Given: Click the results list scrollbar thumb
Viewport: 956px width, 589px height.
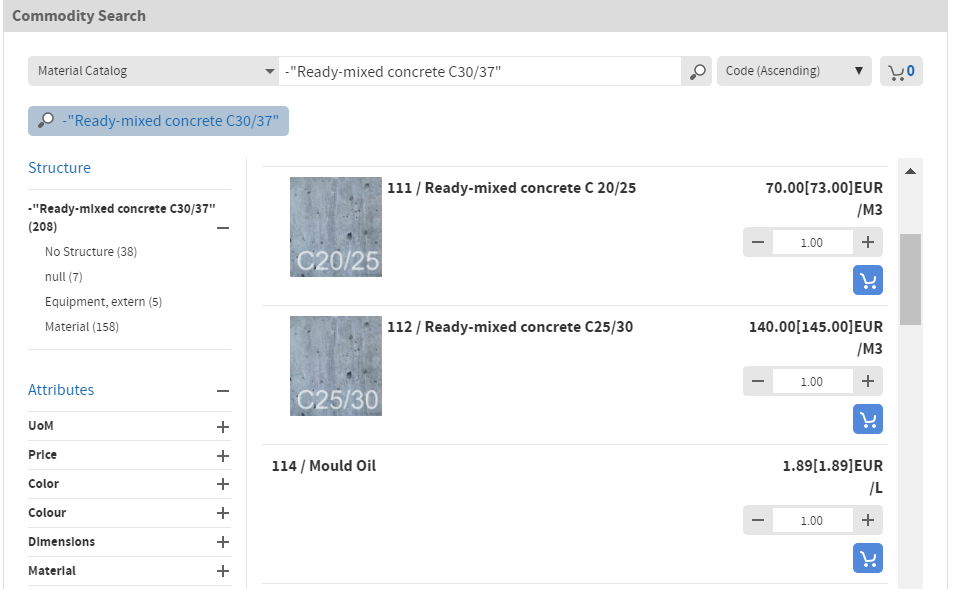Looking at the screenshot, I should [x=910, y=279].
